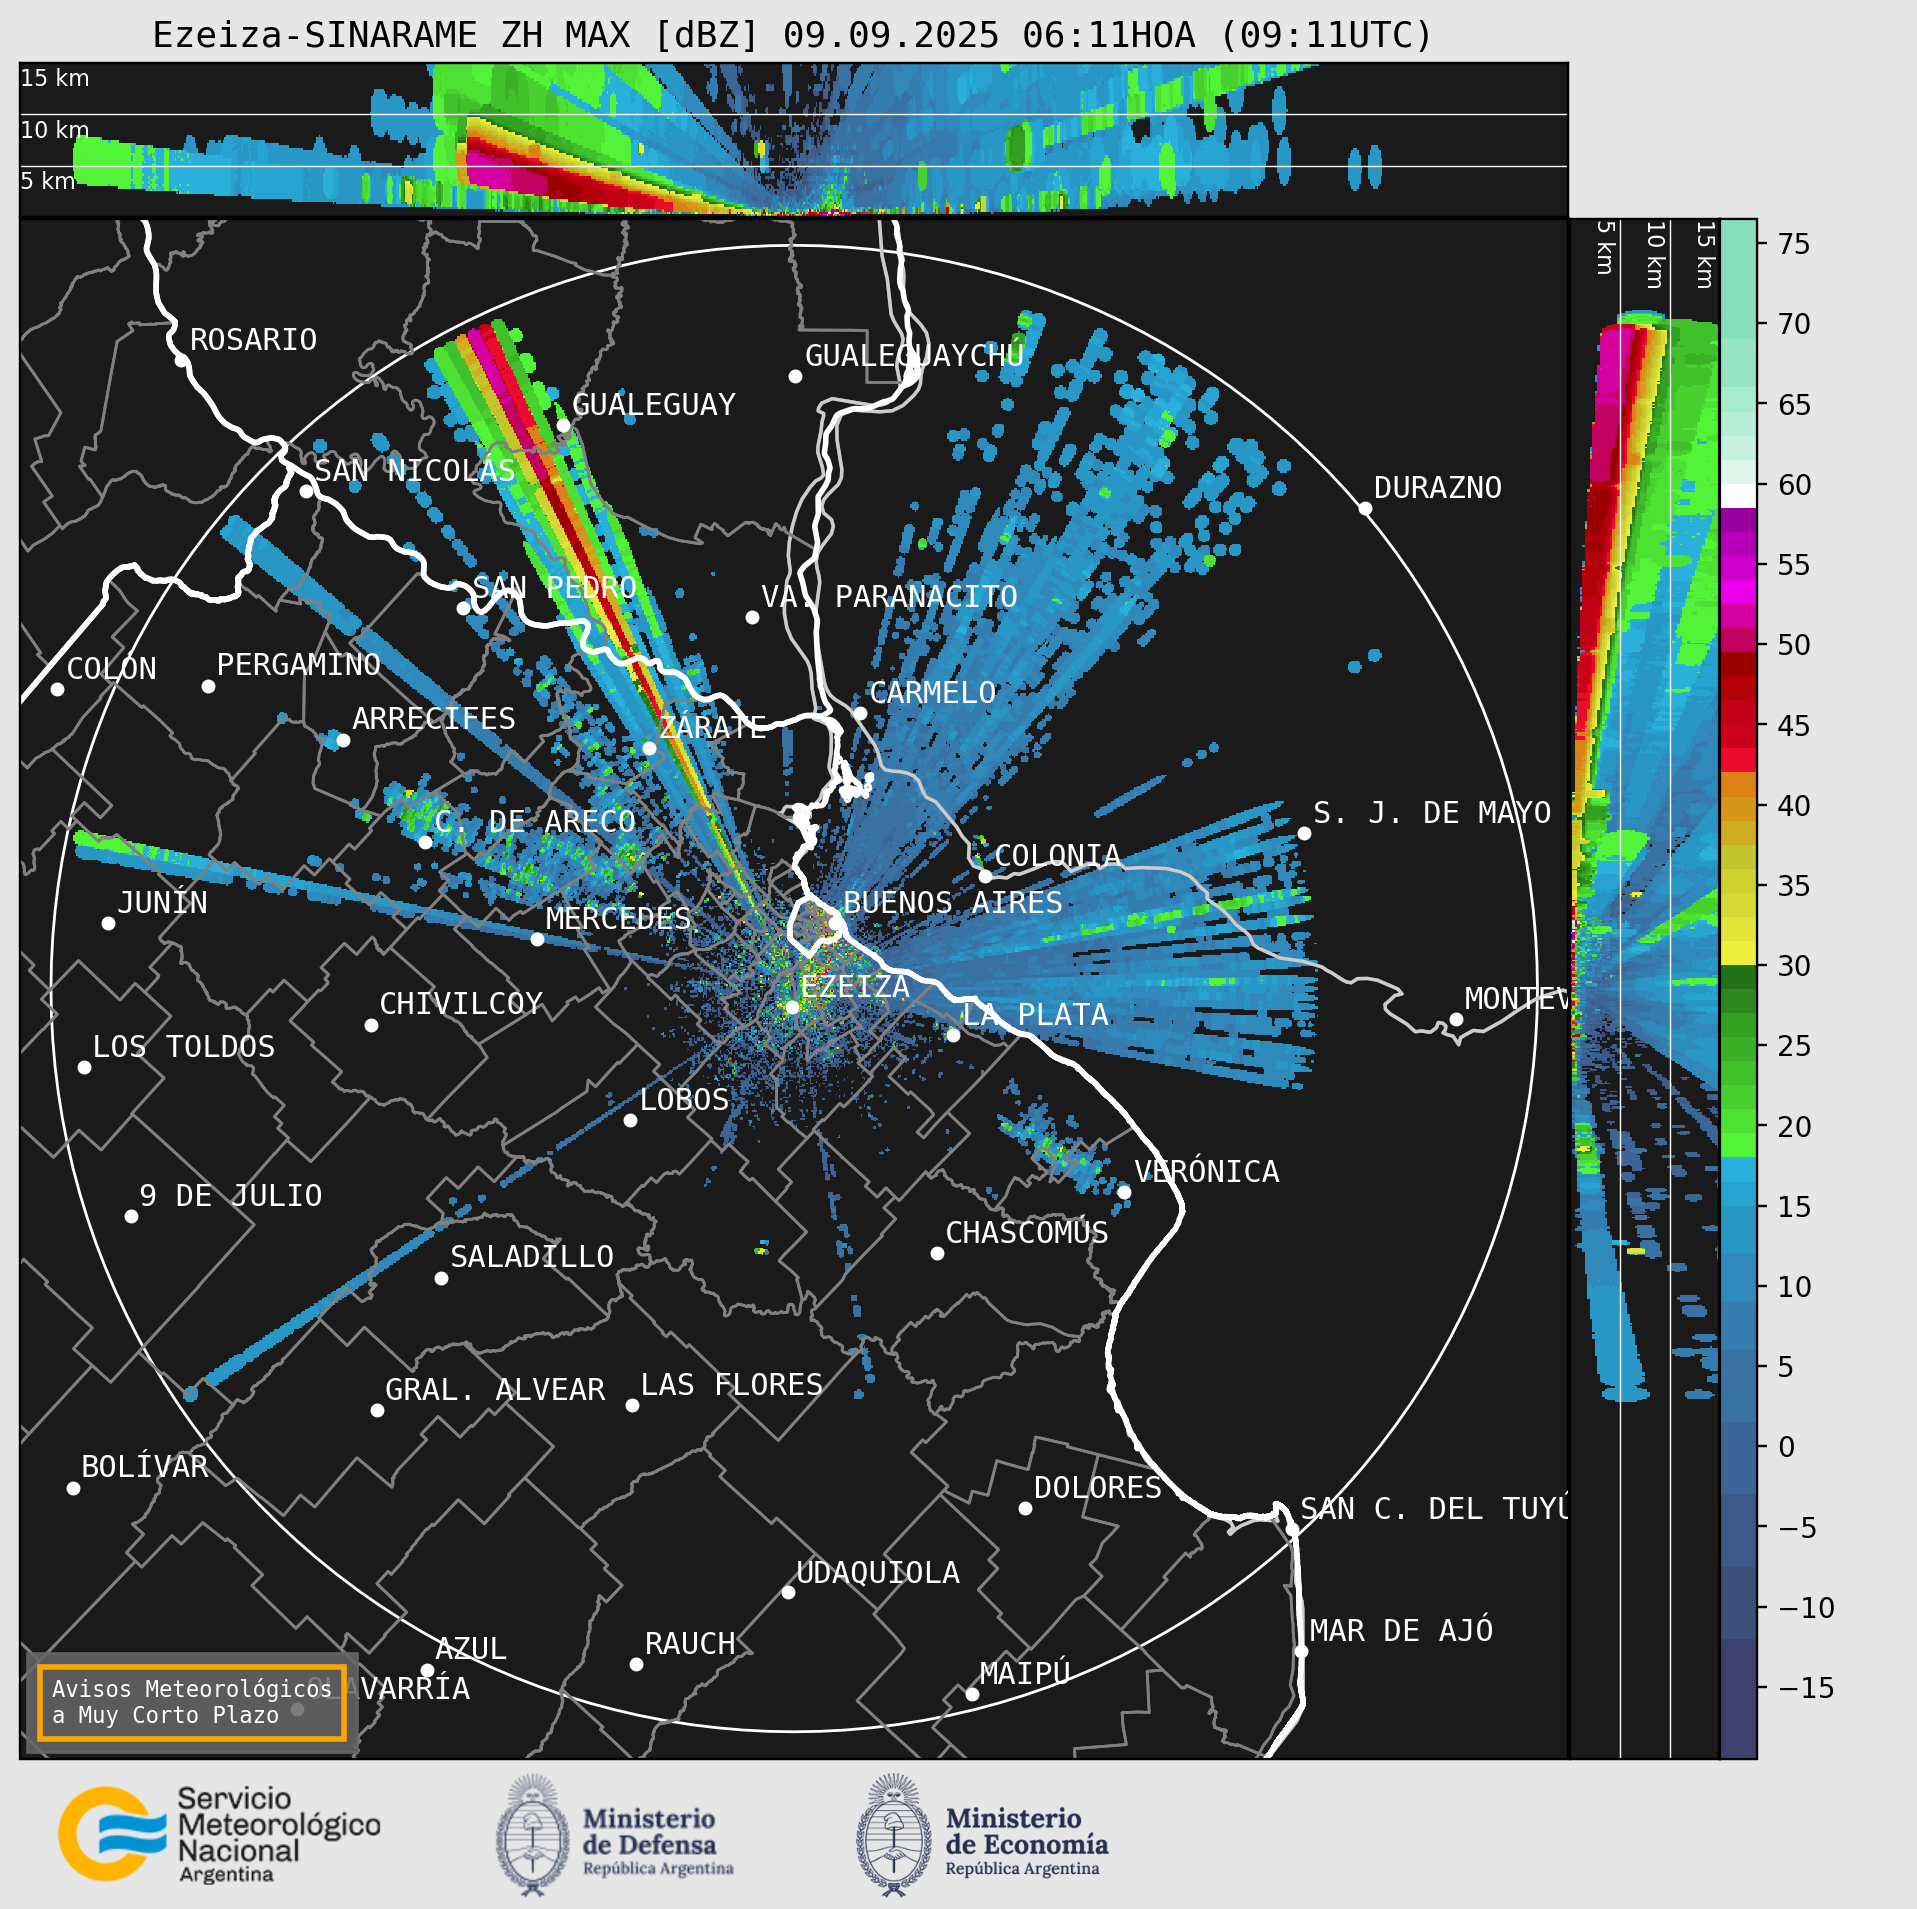The image size is (1917, 1909).
Task: Click the Colonia city marker dot
Action: pos(985,876)
